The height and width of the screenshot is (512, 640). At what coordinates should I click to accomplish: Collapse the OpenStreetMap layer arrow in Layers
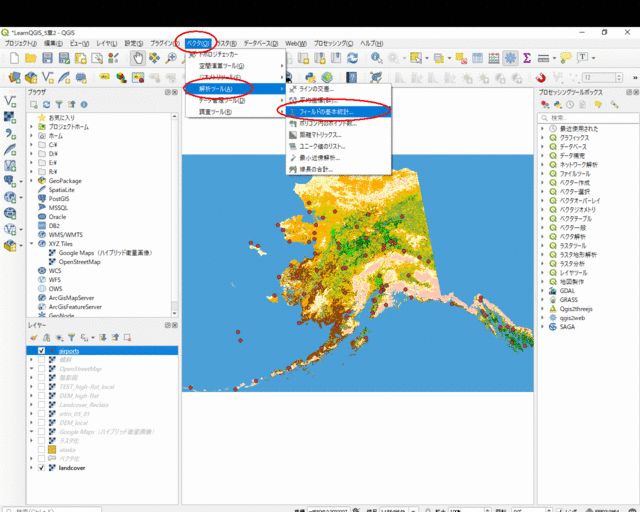click(x=31, y=369)
